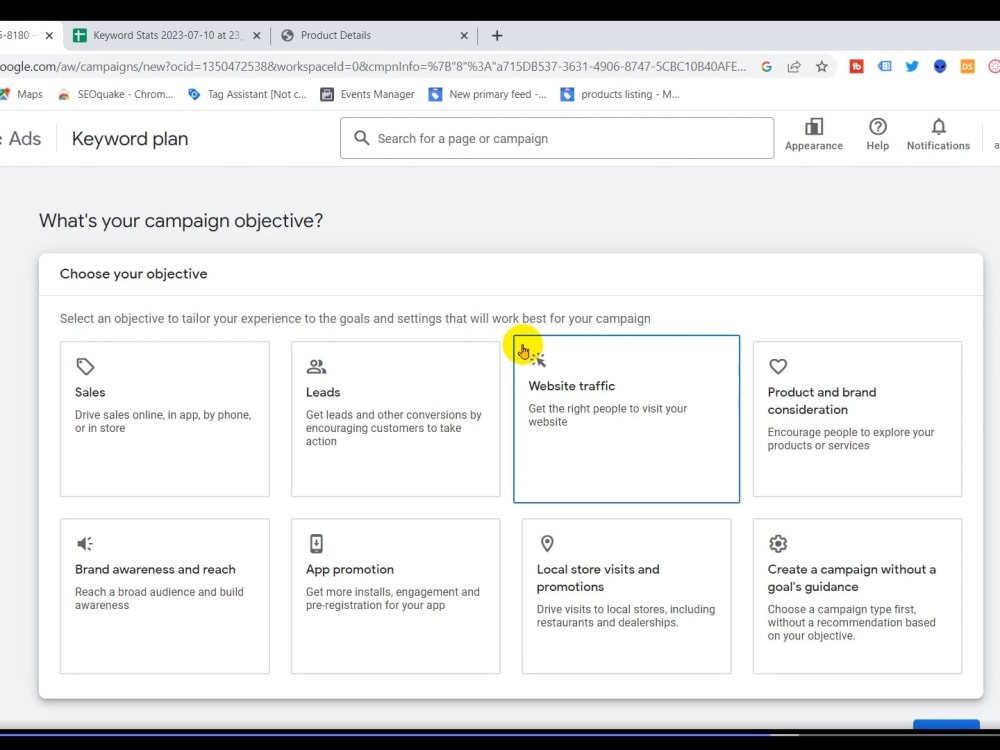Open the orange DS extension icon
1000x750 pixels.
[967, 66]
